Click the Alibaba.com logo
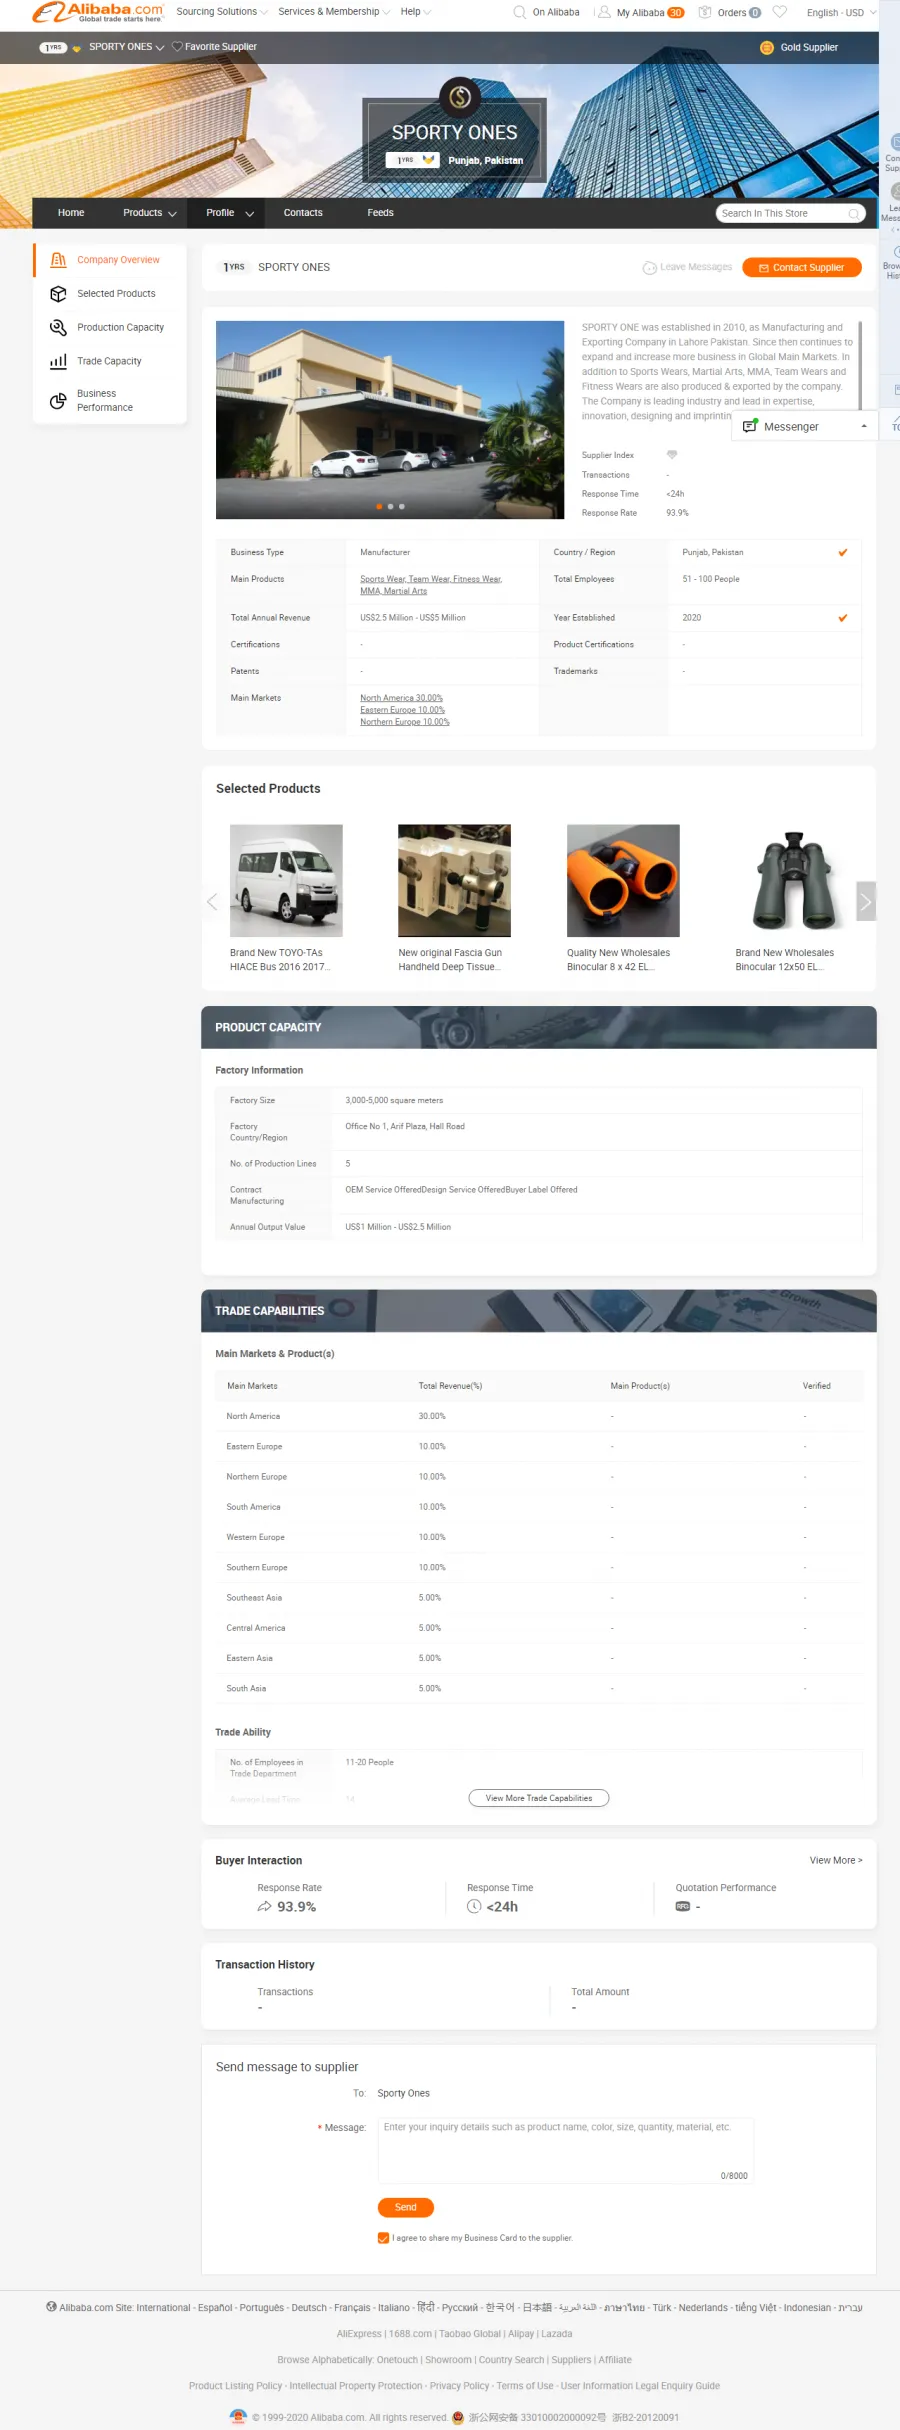The width and height of the screenshot is (900, 2430). point(97,12)
